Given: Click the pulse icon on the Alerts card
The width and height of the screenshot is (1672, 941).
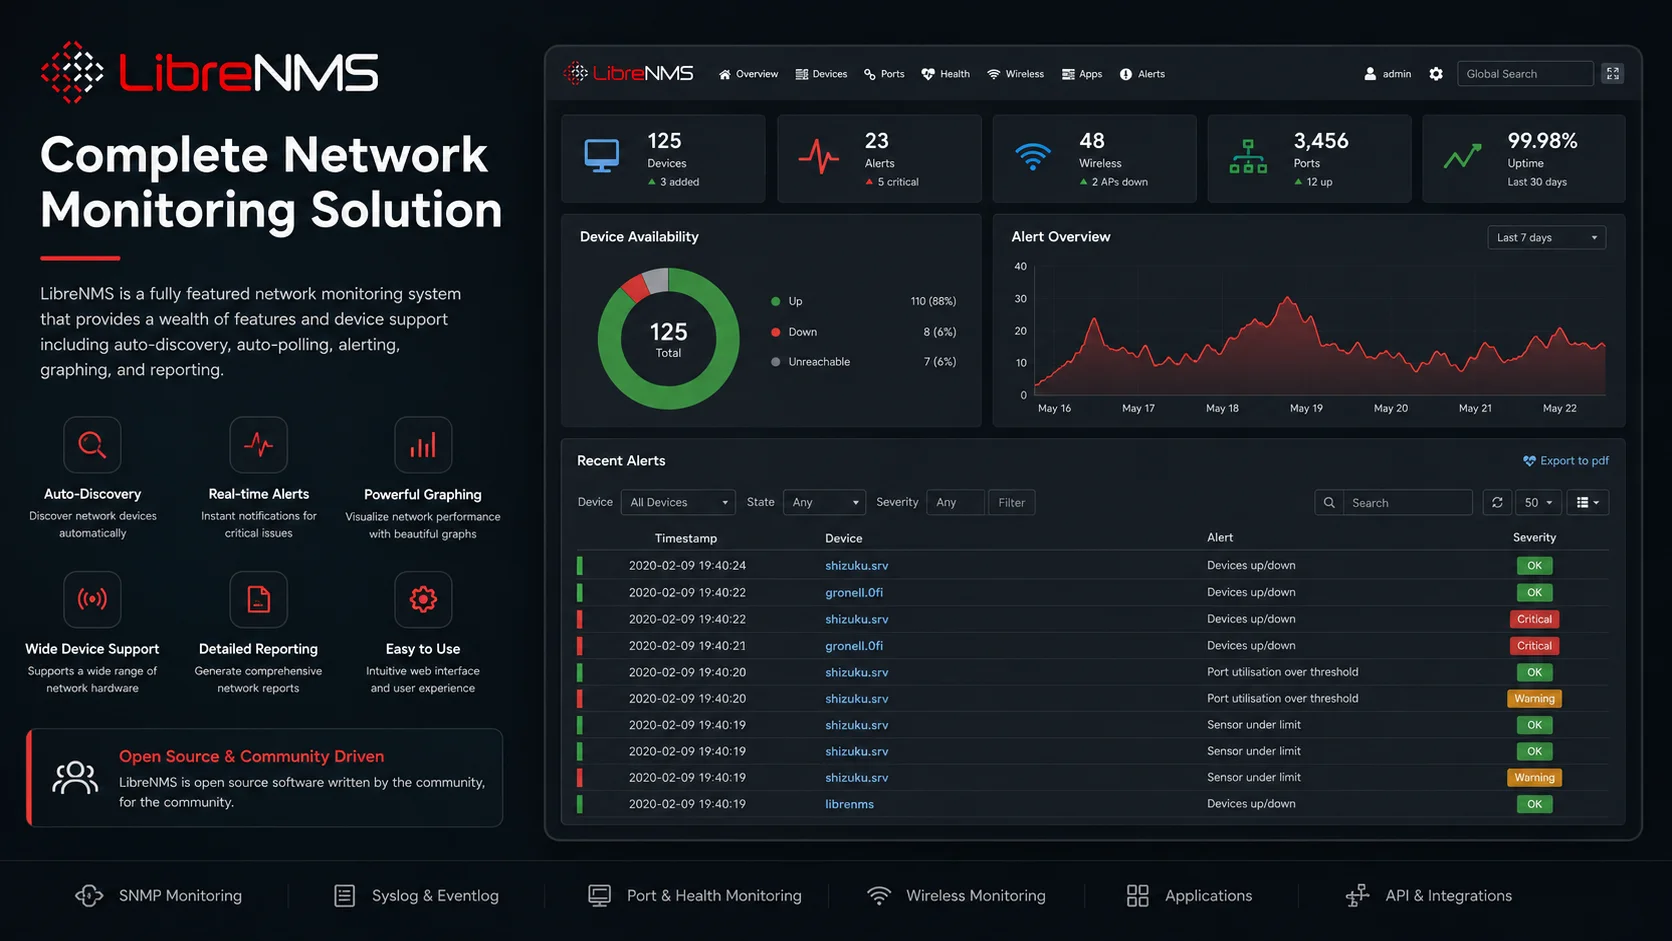Looking at the screenshot, I should (819, 157).
